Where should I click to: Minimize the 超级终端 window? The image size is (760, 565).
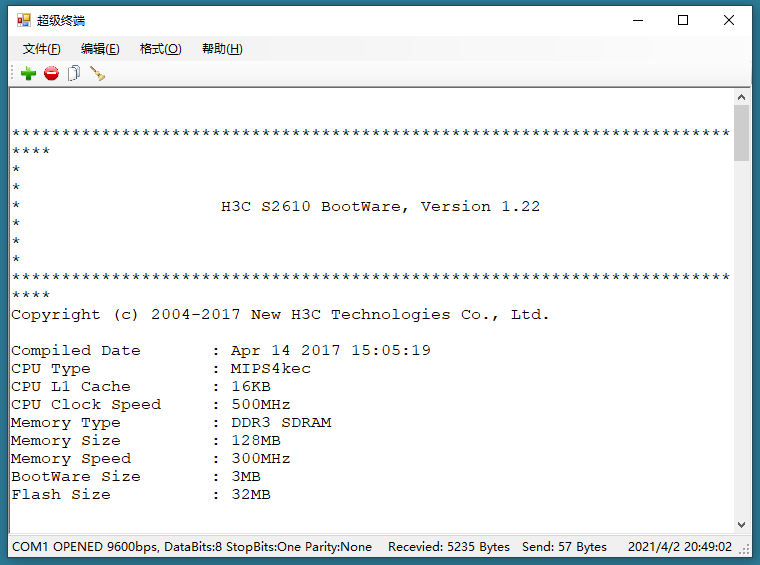[x=638, y=20]
